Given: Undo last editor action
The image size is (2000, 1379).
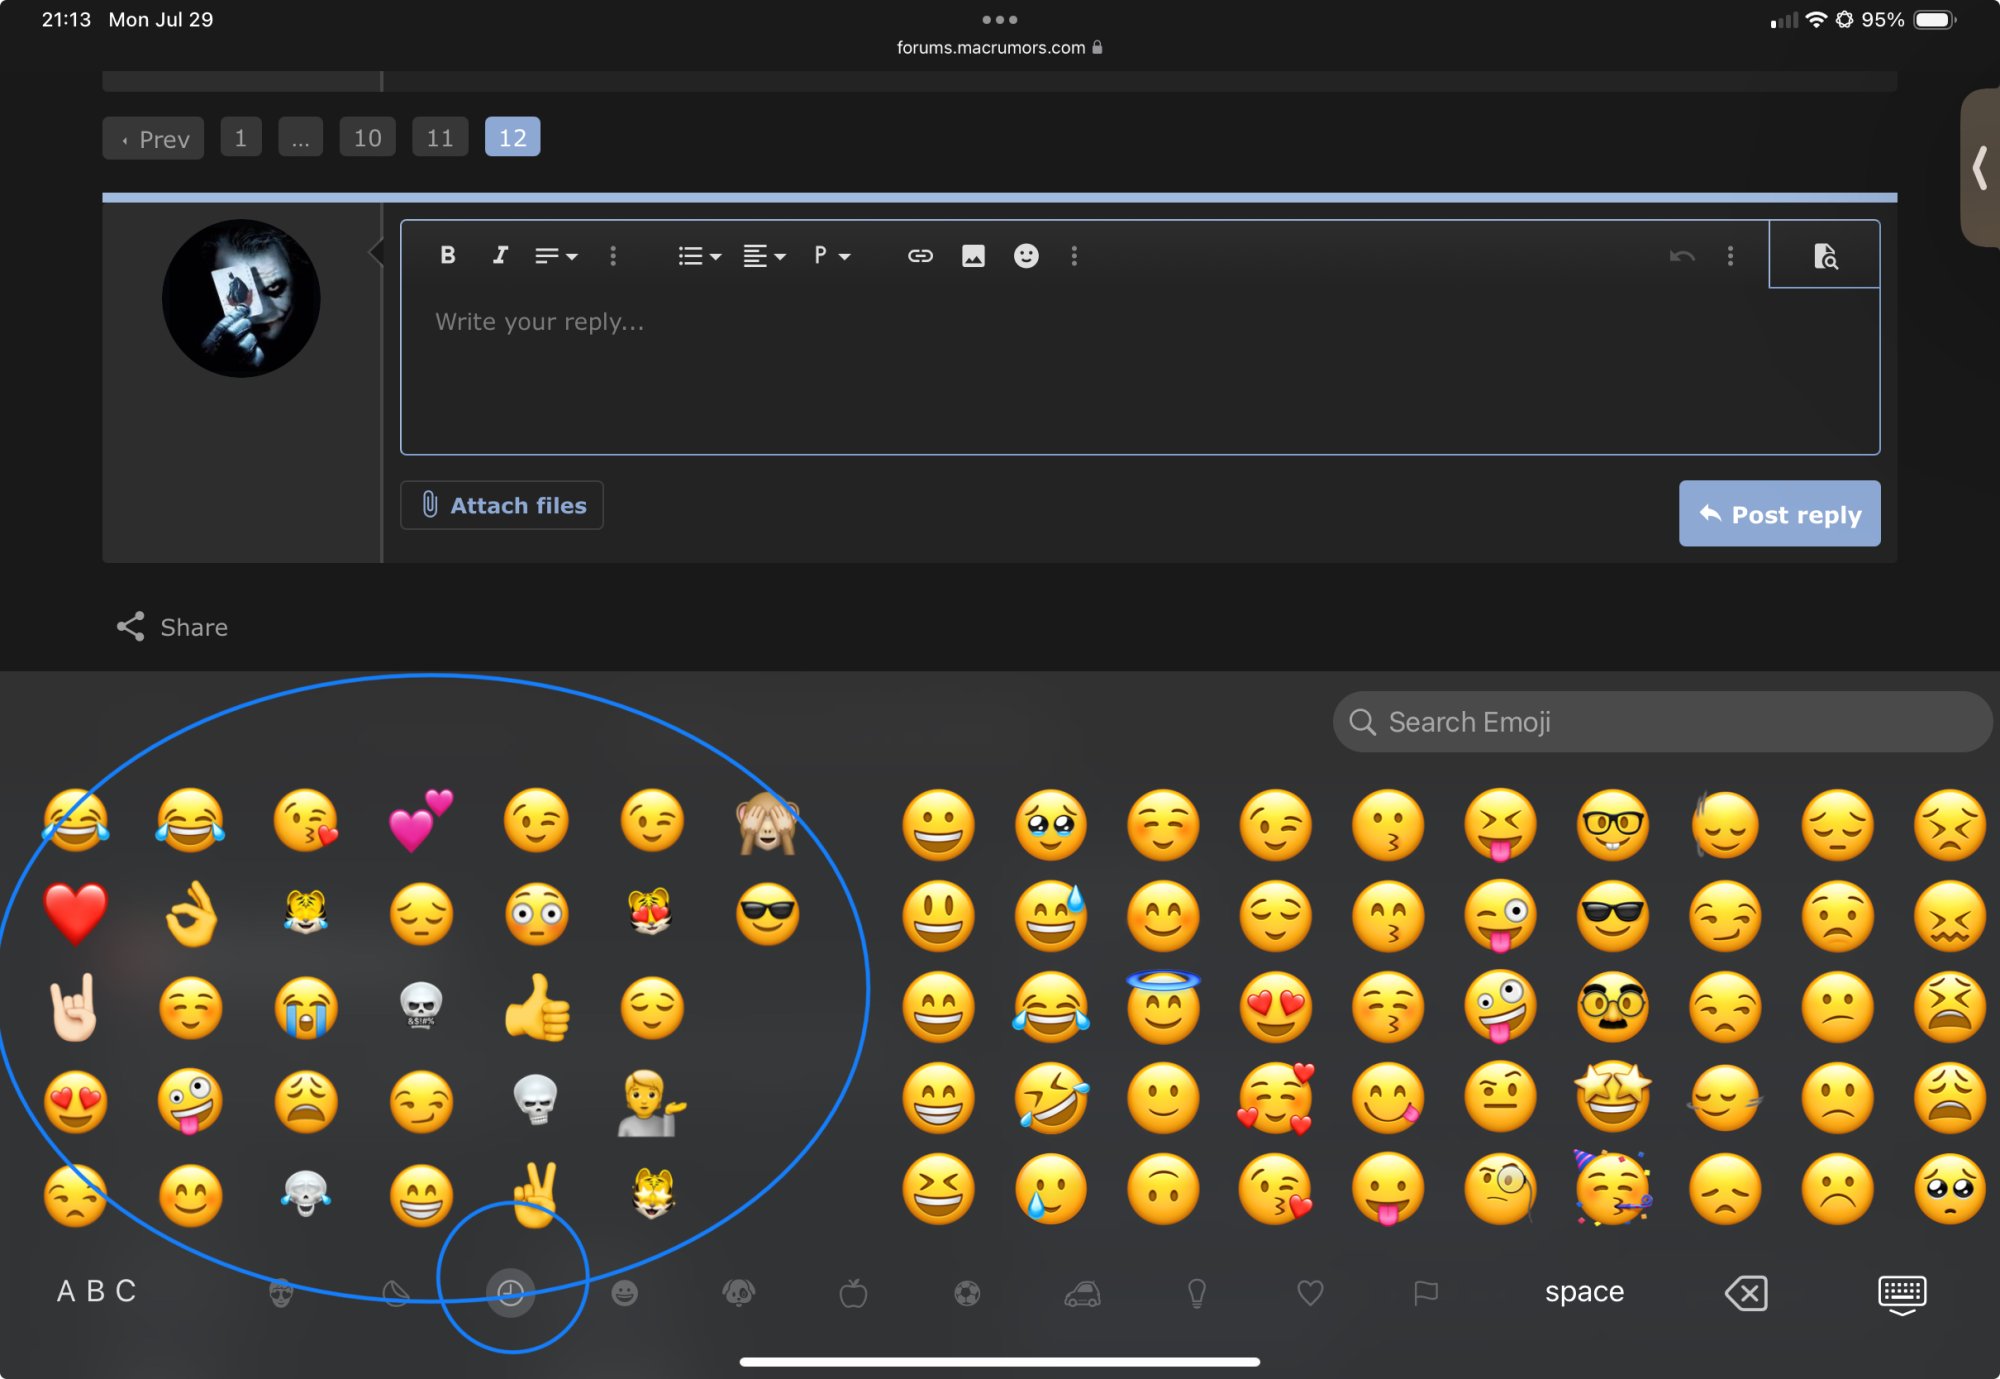Looking at the screenshot, I should pyautogui.click(x=1681, y=256).
